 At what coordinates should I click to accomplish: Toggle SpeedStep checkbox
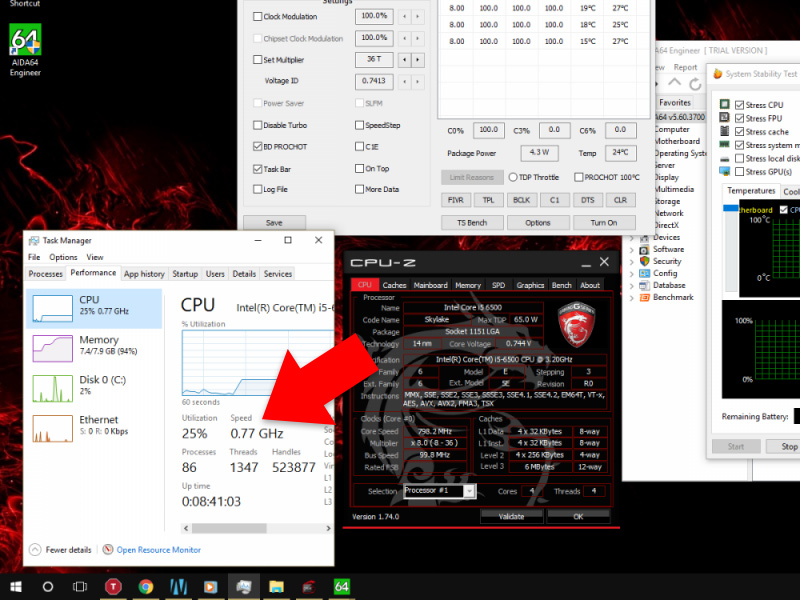(x=359, y=125)
